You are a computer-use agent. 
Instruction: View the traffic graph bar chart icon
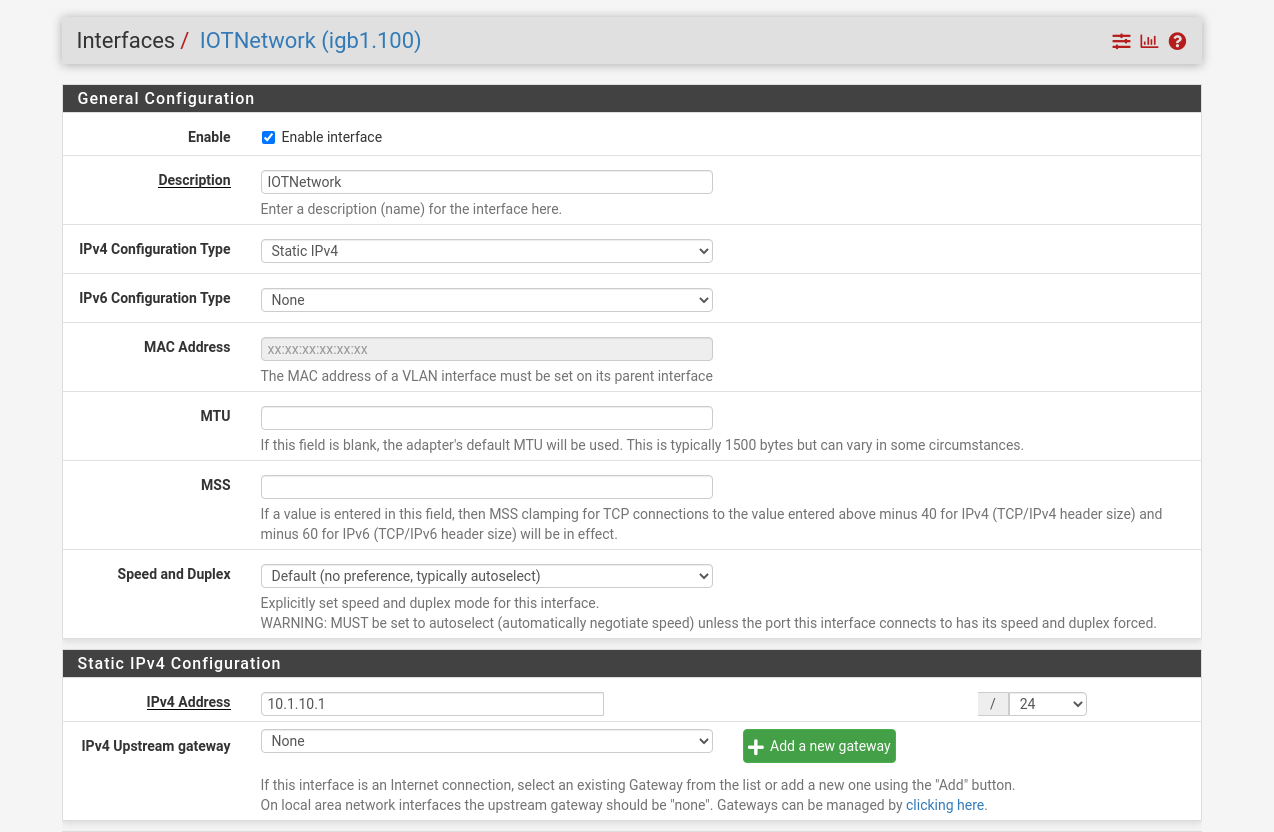pos(1148,41)
